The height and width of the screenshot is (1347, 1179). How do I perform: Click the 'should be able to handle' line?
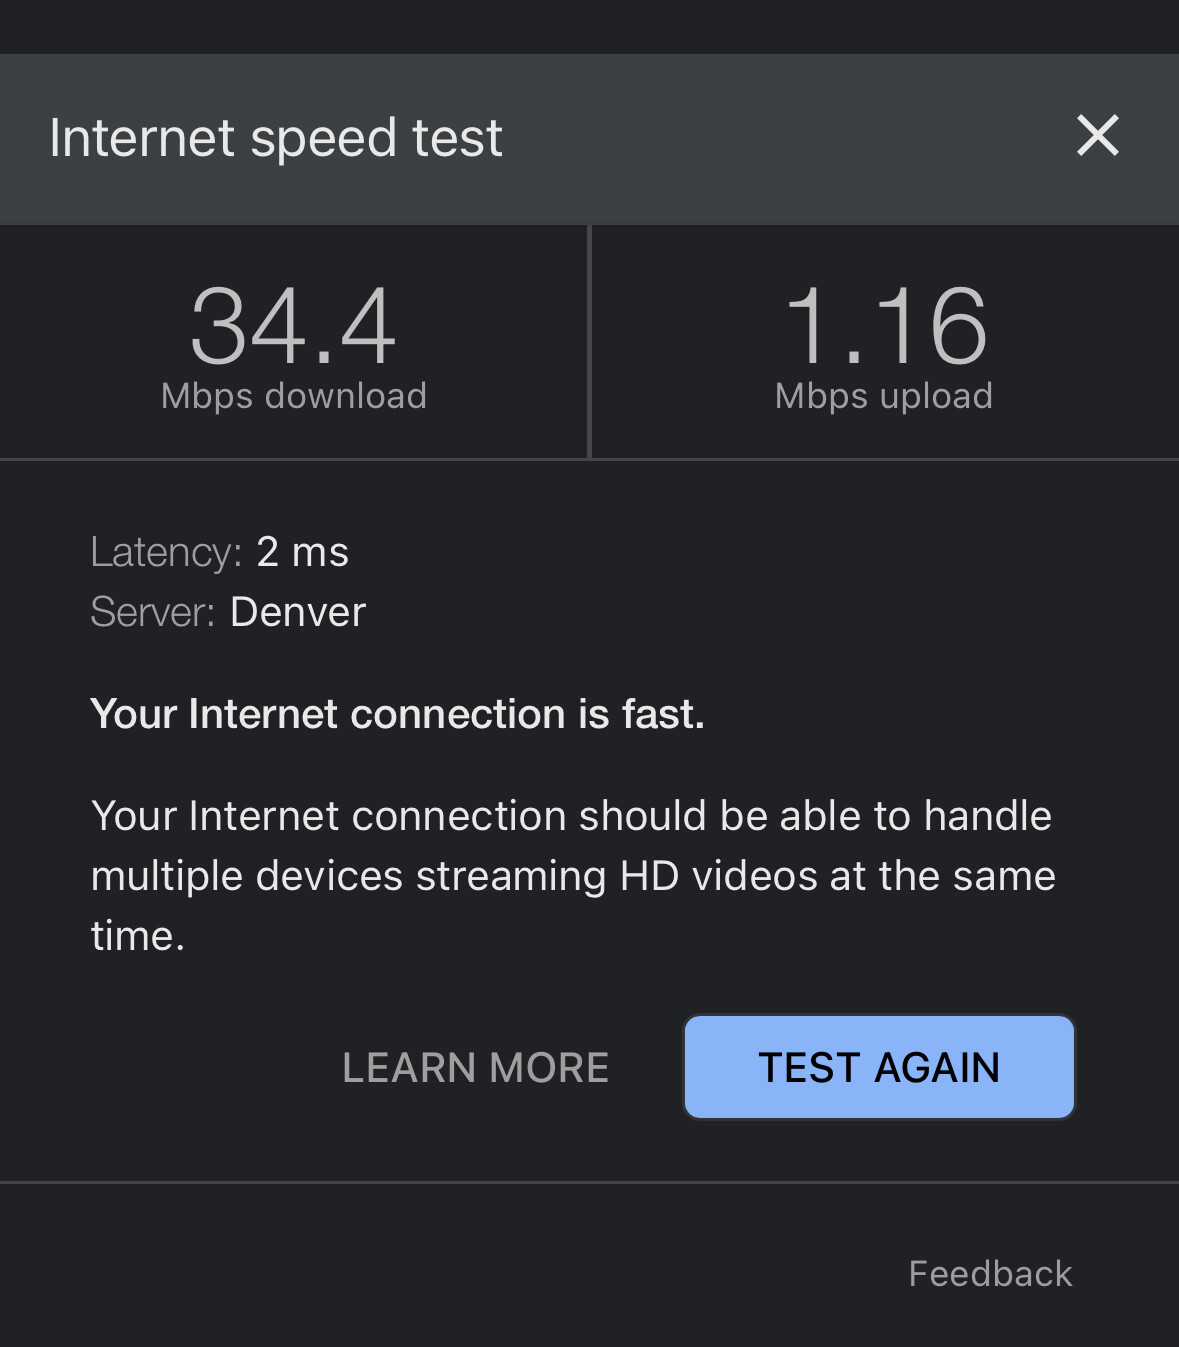coord(571,816)
